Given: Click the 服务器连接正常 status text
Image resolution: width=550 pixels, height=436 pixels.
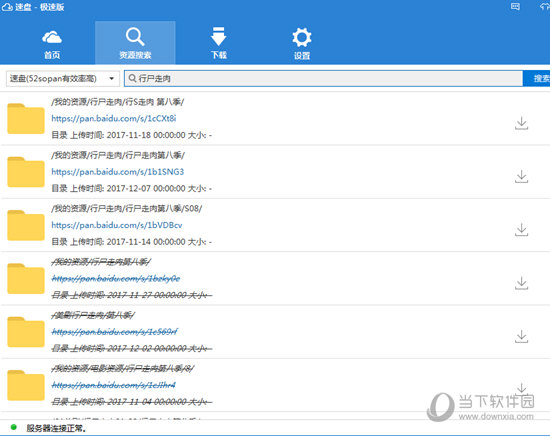Looking at the screenshot, I should (56, 428).
